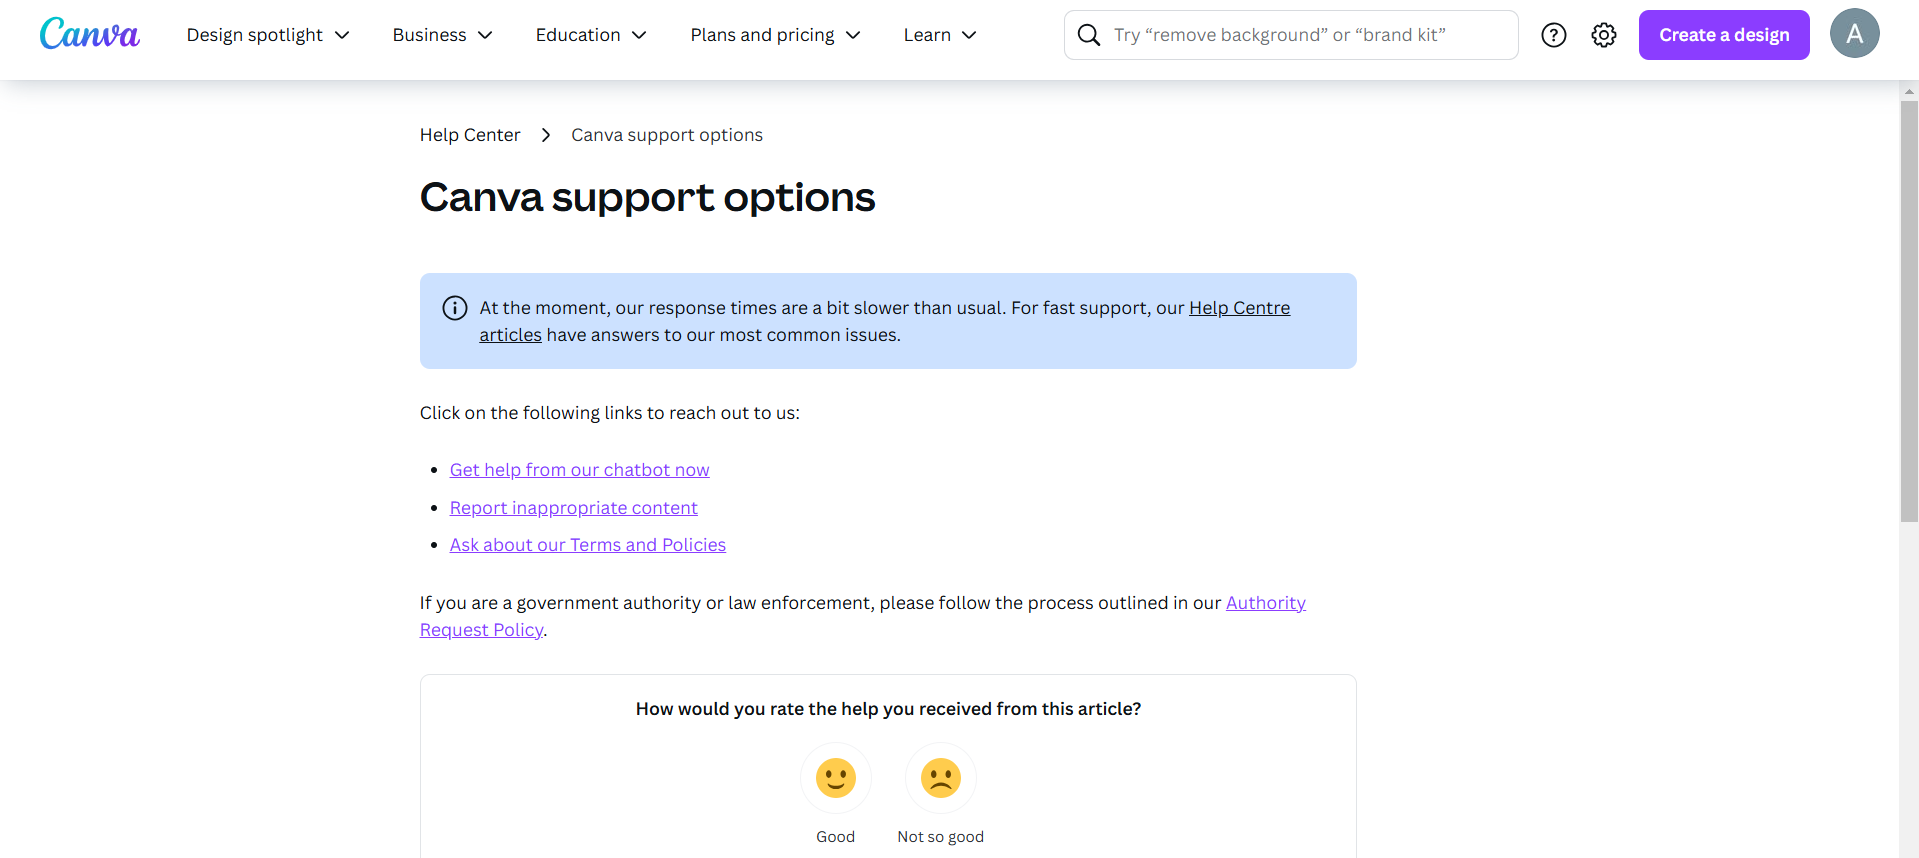Rate the article with the Good smiley
This screenshot has width=1919, height=858.
point(835,778)
